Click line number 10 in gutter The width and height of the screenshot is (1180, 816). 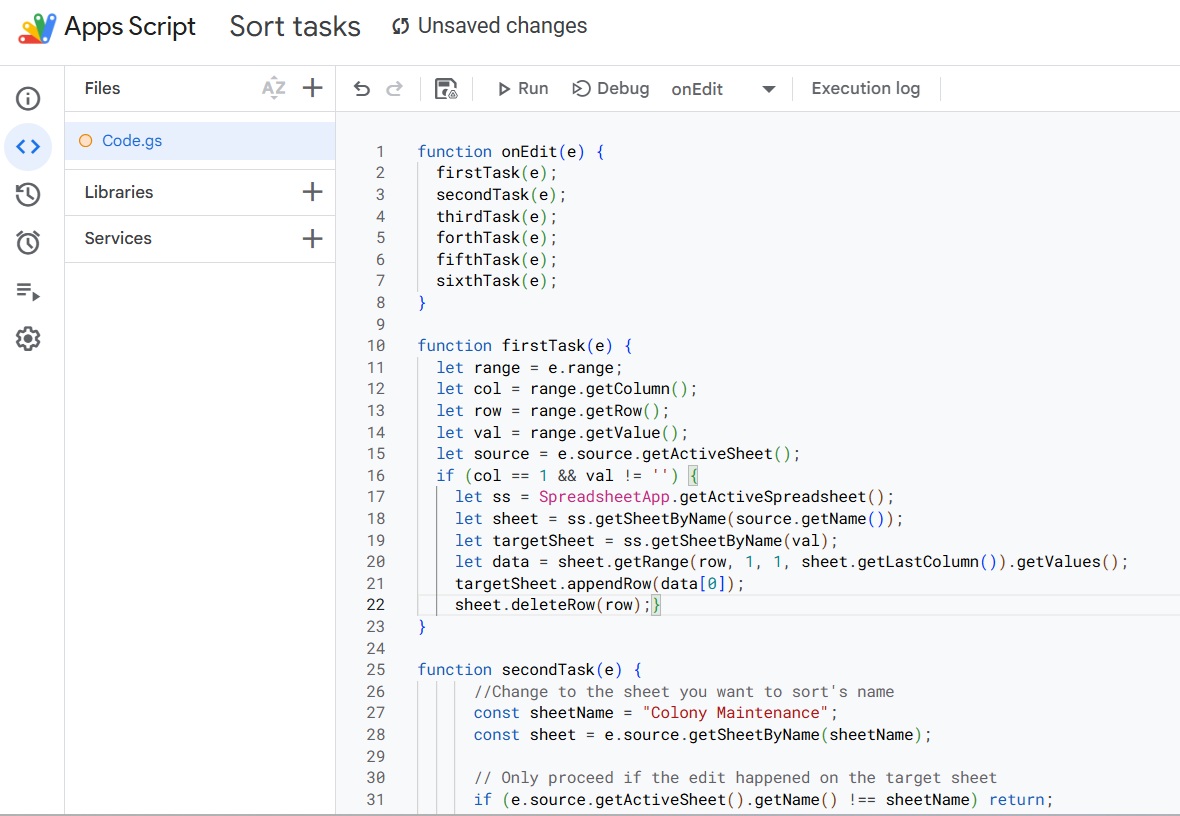[x=376, y=346]
